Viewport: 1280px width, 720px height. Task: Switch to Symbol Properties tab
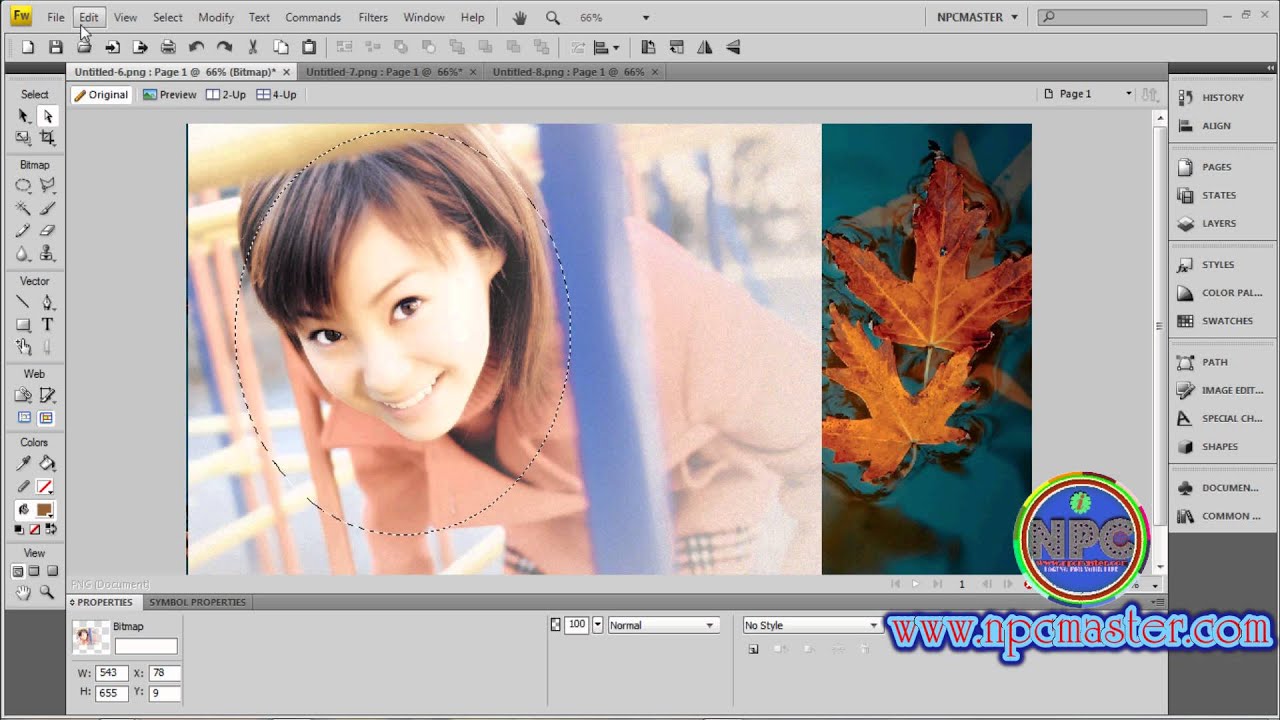click(197, 602)
